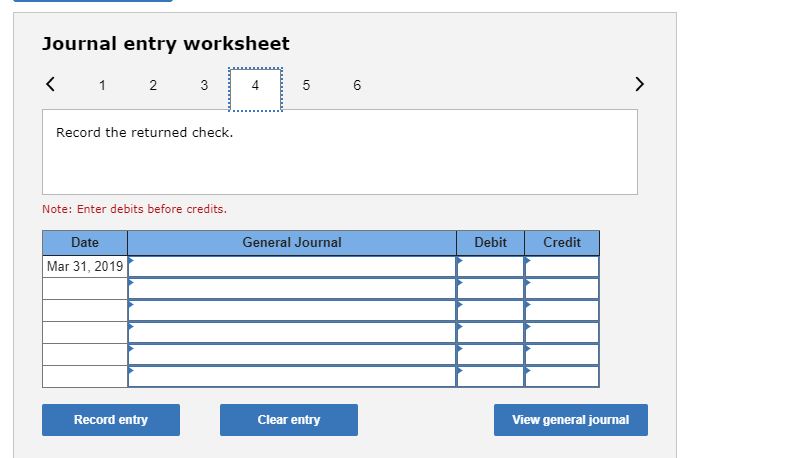Image resolution: width=794 pixels, height=458 pixels.
Task: Click the Clear entry button
Action: (289, 419)
